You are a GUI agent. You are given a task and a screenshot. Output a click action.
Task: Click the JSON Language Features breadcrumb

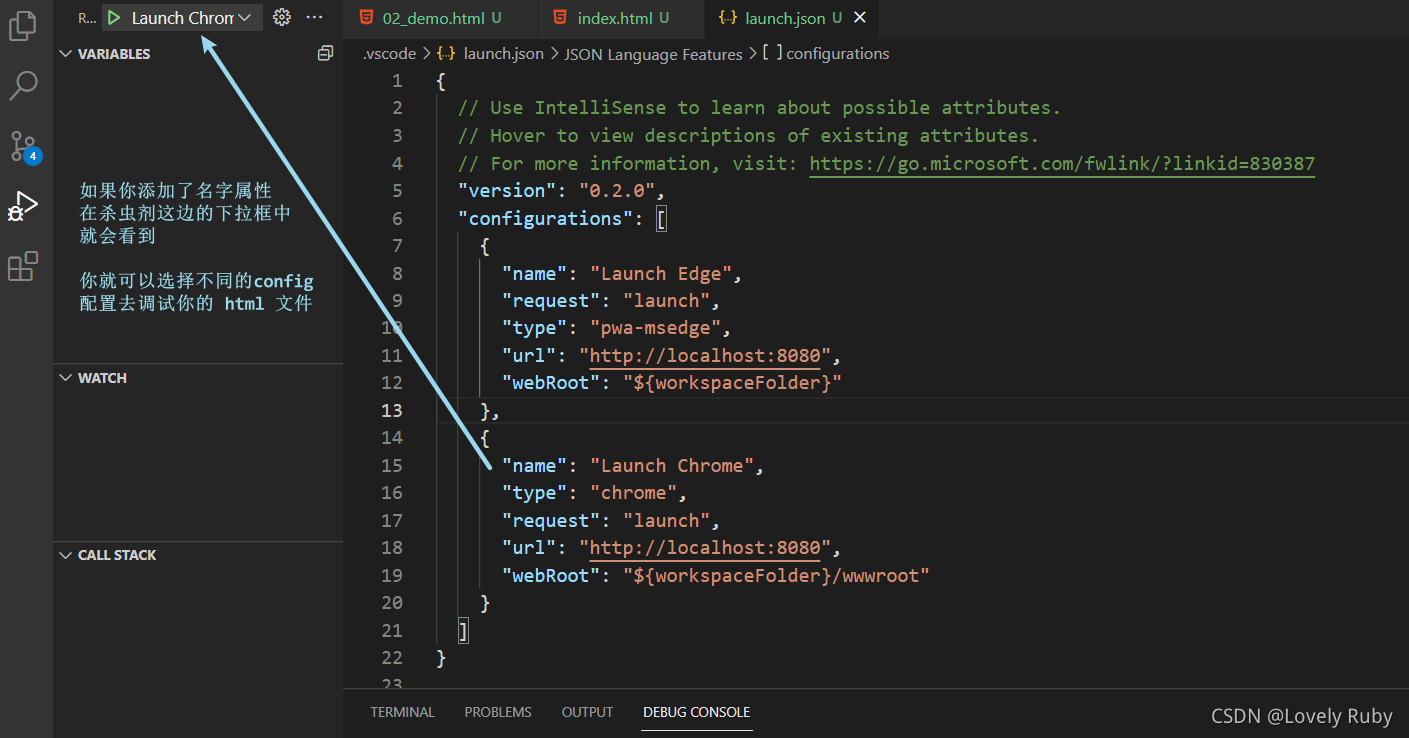653,54
